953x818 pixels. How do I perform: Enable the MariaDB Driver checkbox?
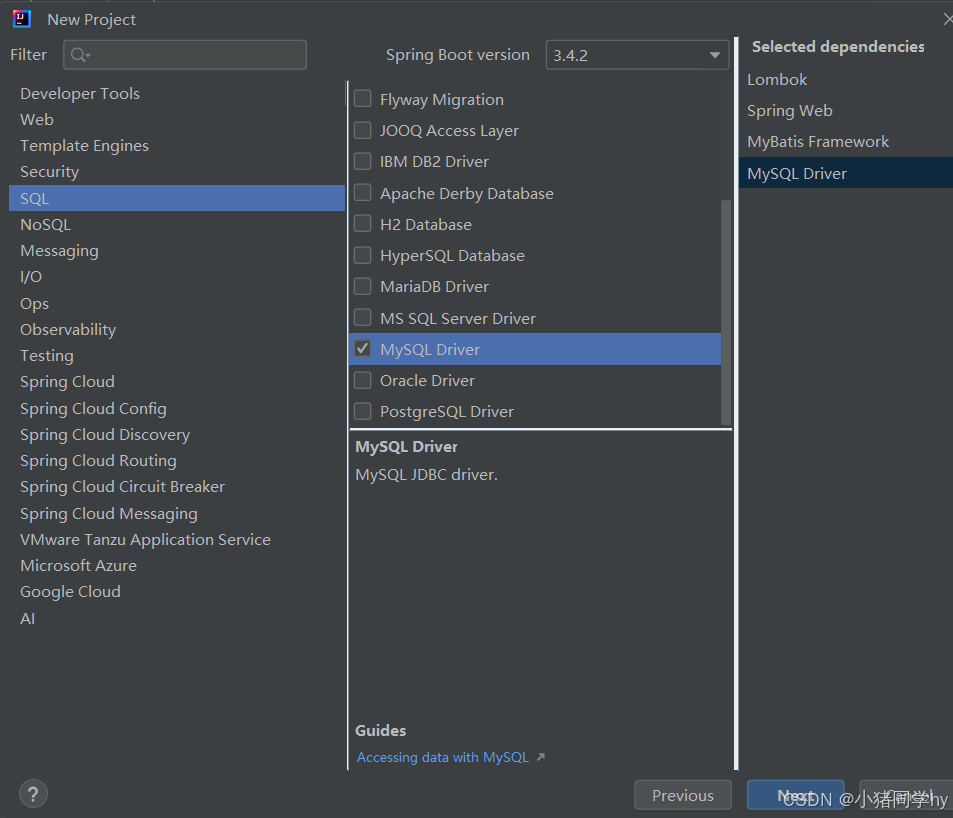[x=362, y=286]
